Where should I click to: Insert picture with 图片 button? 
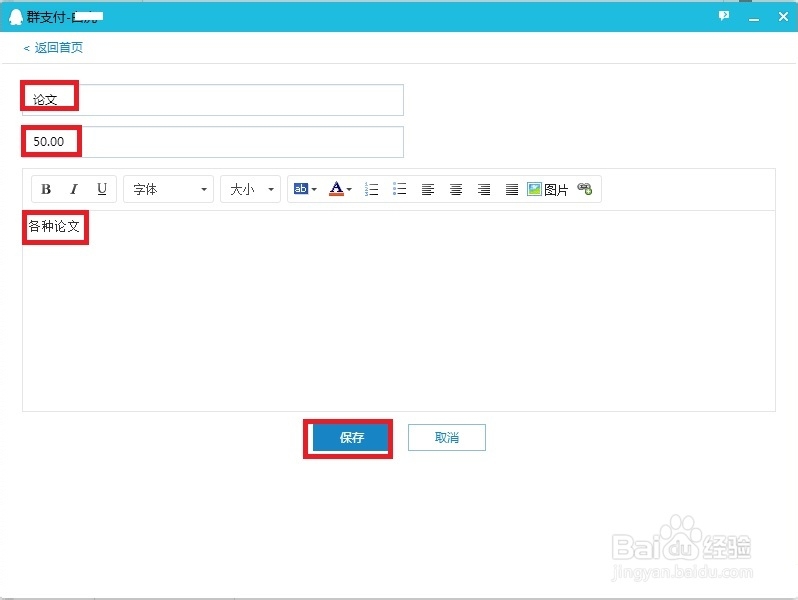[547, 189]
